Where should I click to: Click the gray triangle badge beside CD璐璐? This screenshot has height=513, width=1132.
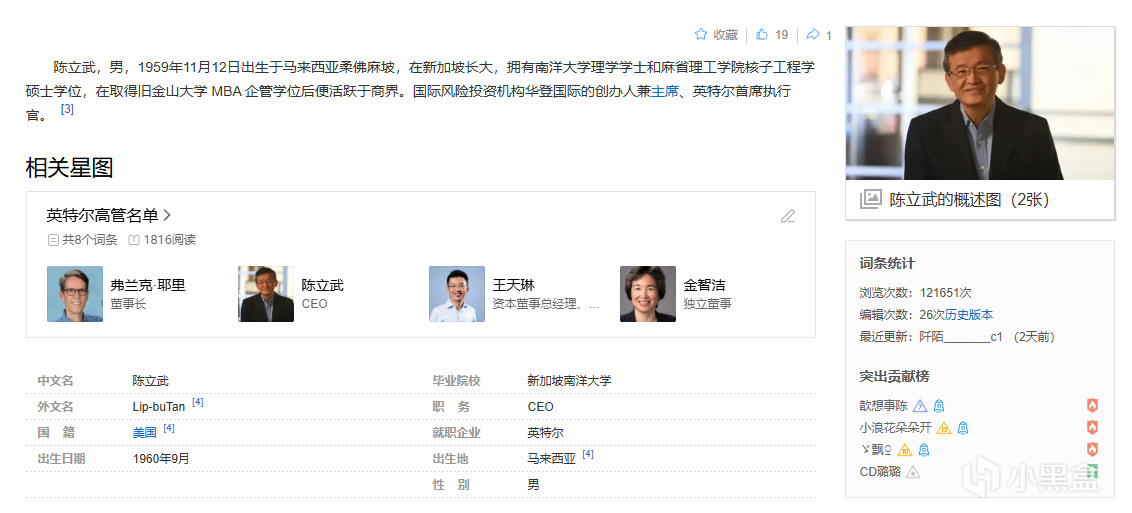[913, 473]
